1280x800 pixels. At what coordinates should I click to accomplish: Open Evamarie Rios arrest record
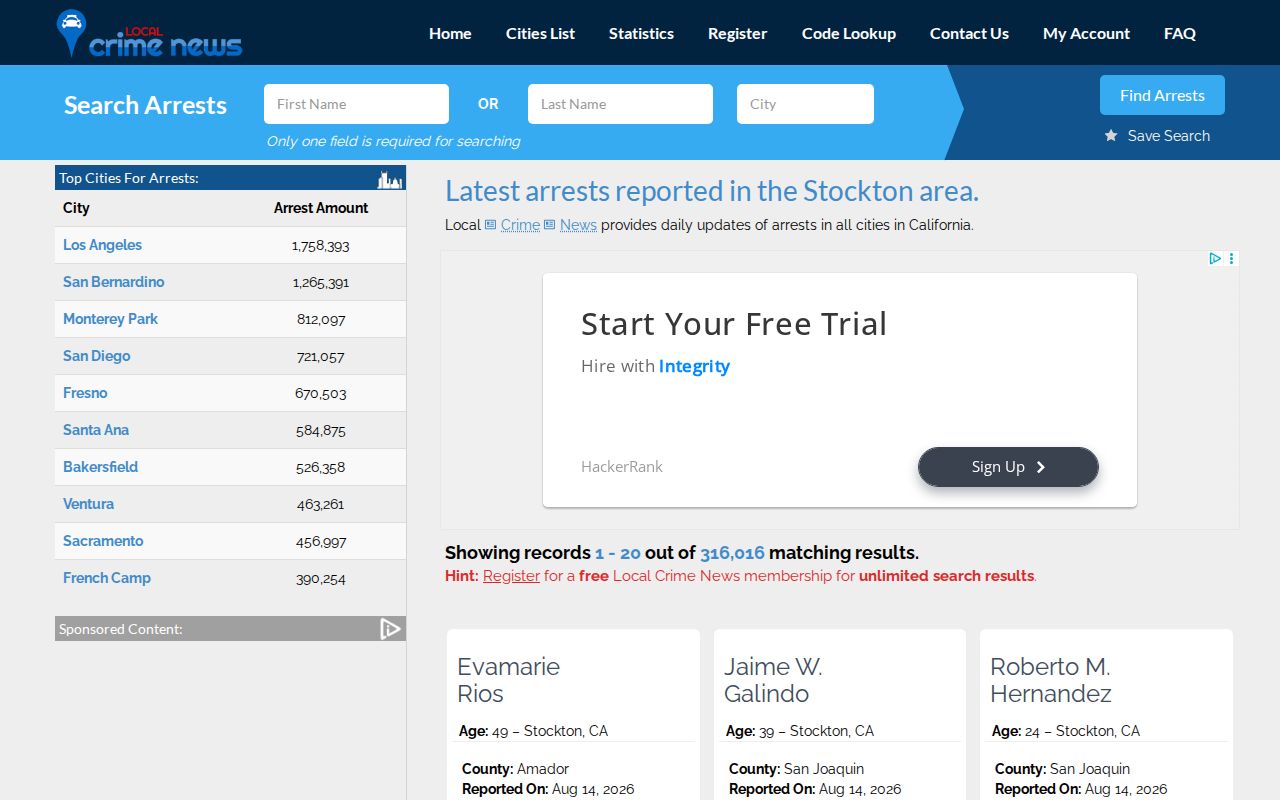point(508,680)
